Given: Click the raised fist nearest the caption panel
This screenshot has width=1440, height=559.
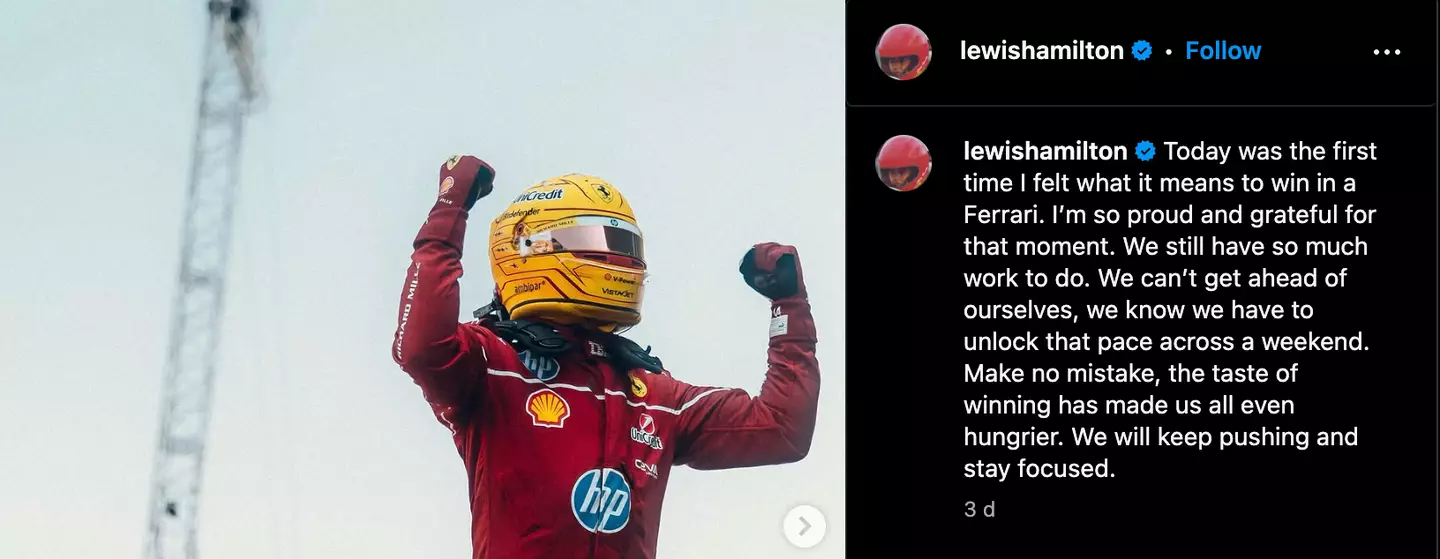Looking at the screenshot, I should 771,270.
